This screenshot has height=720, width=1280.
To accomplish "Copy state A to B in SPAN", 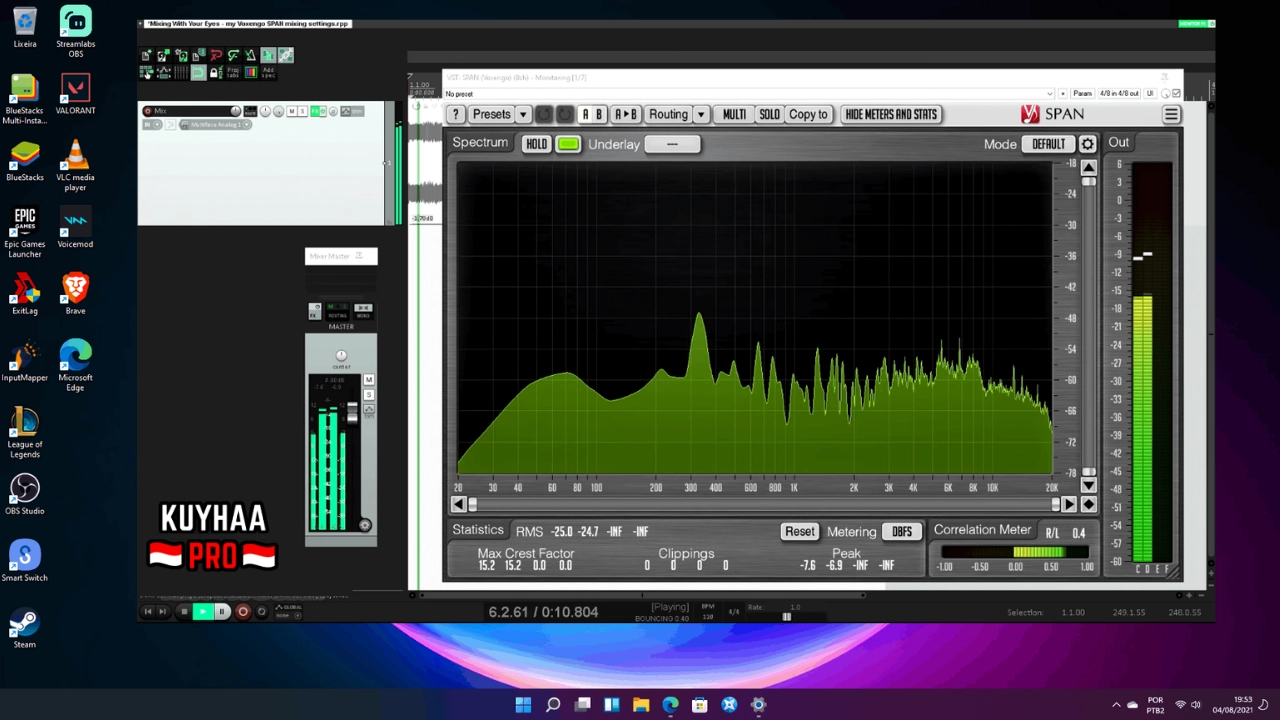I will click(626, 114).
